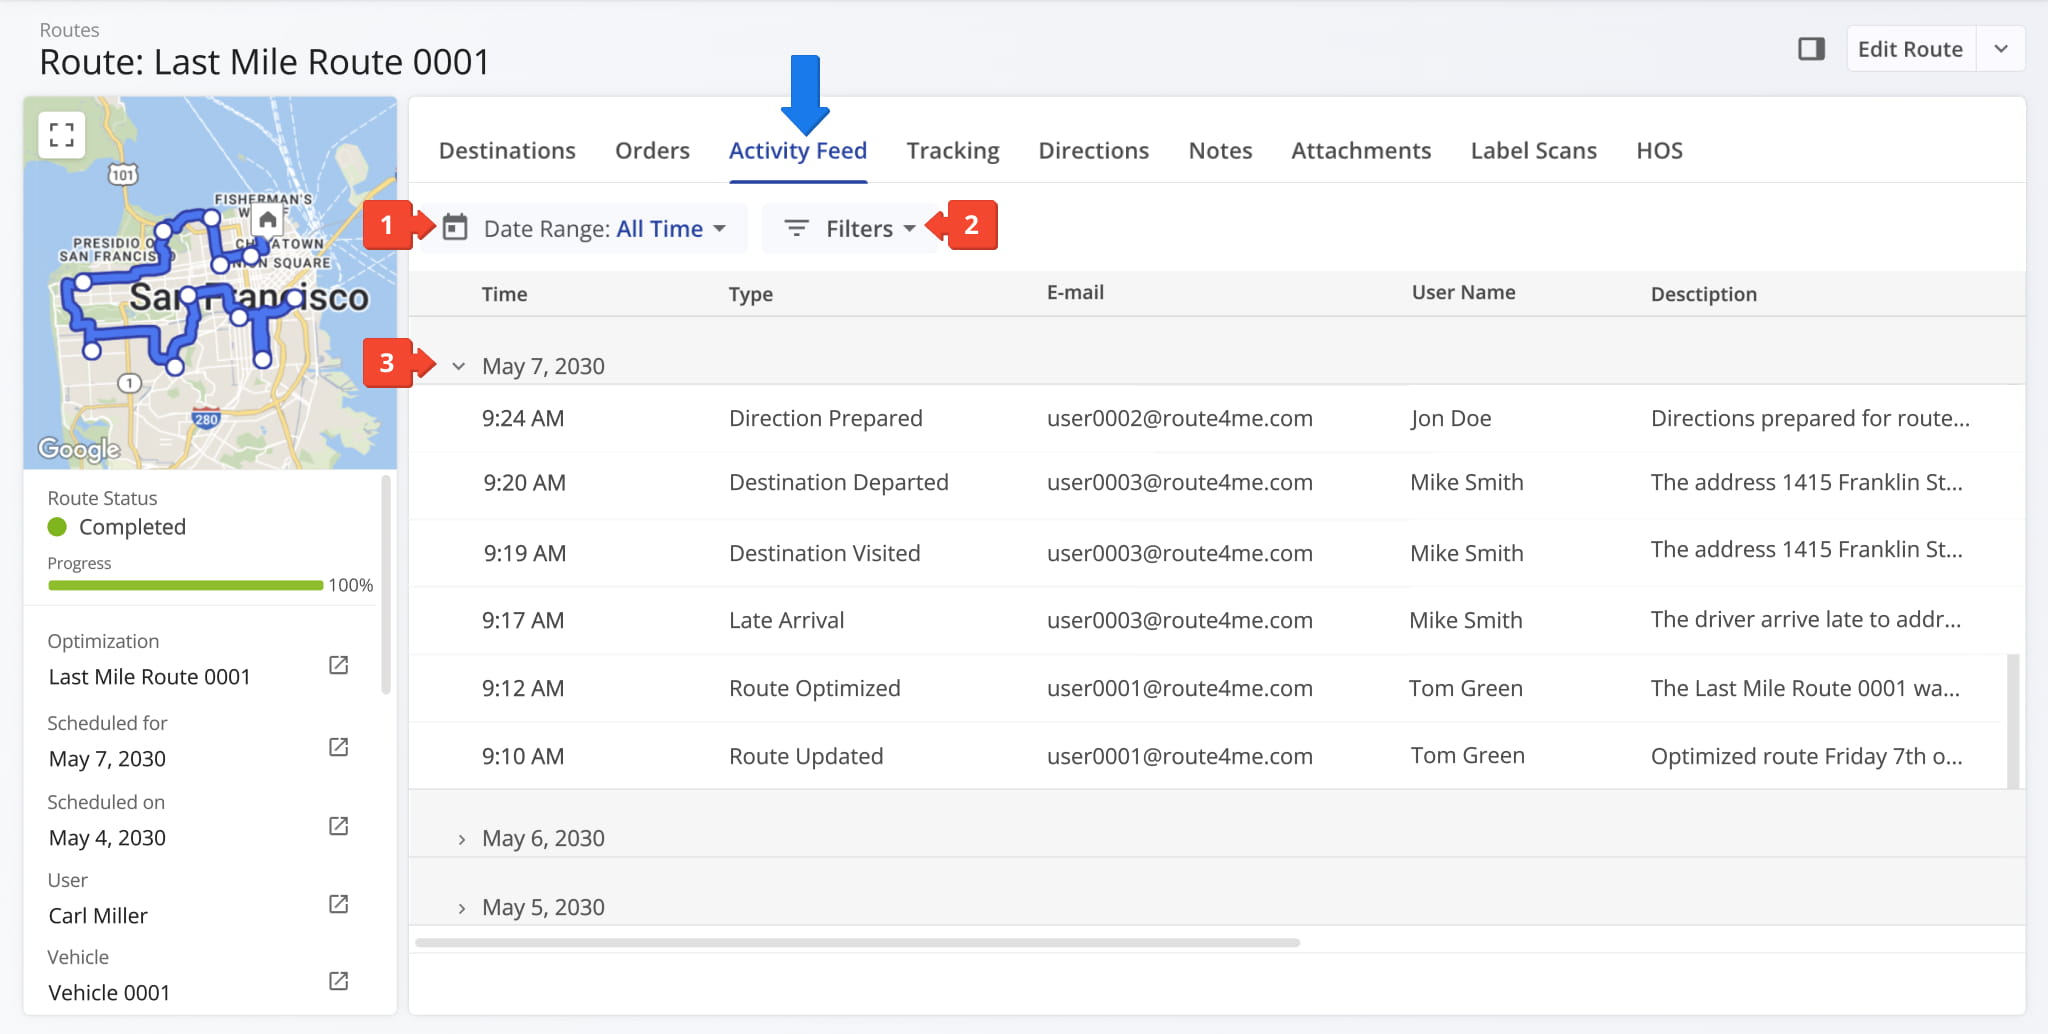Click the home depot marker on map
Image resolution: width=2048 pixels, height=1034 pixels.
(x=267, y=219)
